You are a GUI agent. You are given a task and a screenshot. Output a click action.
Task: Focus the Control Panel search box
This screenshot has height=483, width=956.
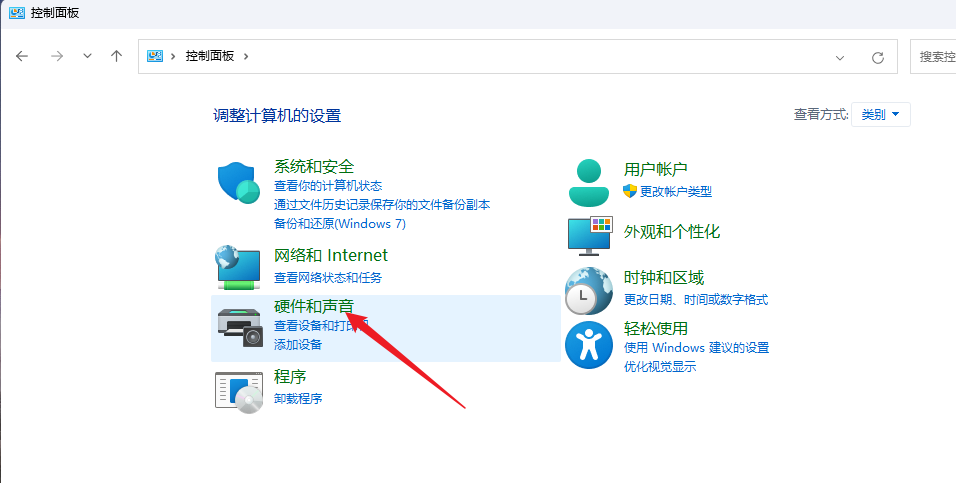pos(933,57)
